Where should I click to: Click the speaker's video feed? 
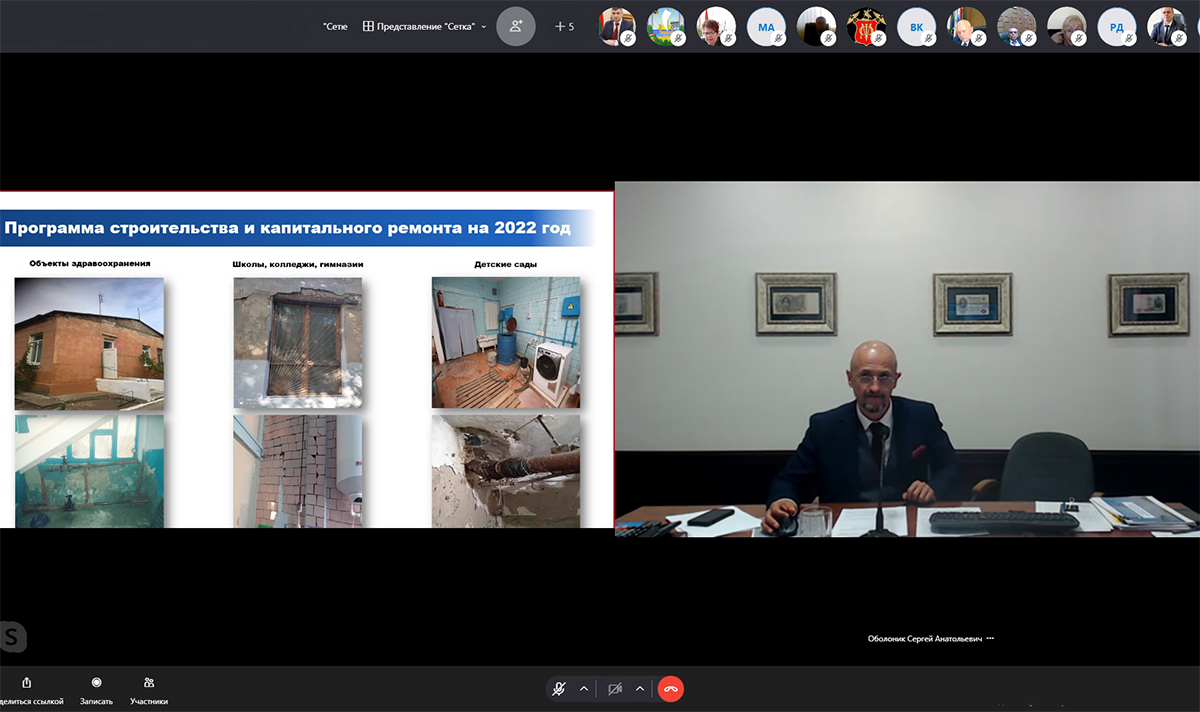point(906,359)
